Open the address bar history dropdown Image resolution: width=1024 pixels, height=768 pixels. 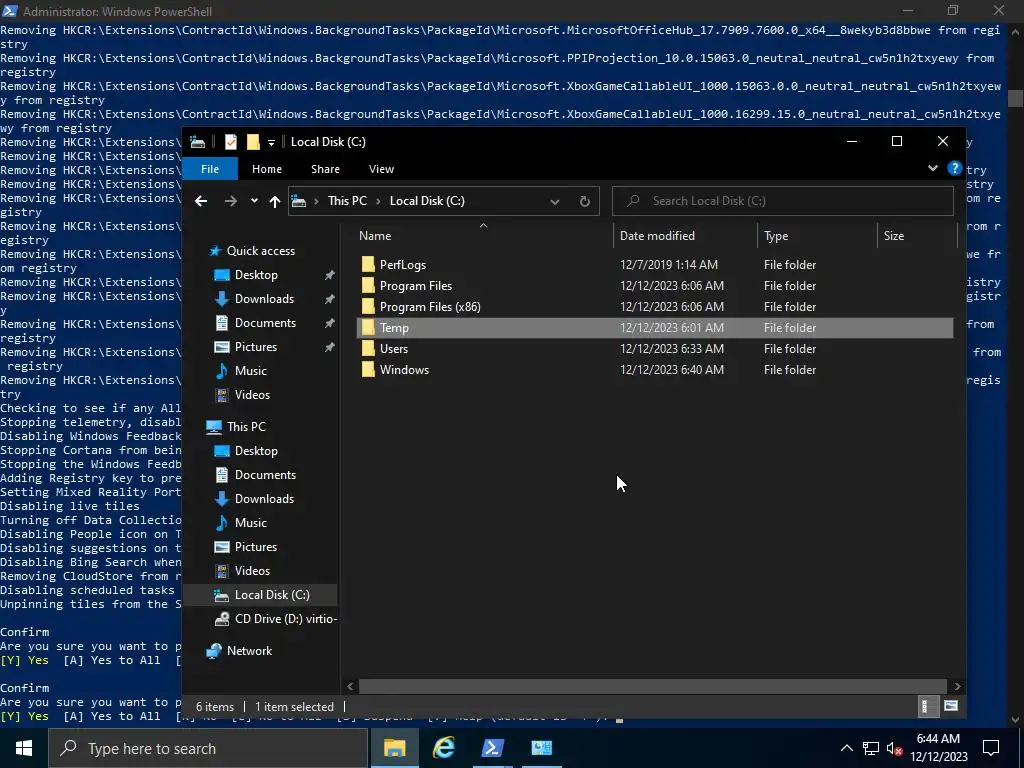[554, 201]
